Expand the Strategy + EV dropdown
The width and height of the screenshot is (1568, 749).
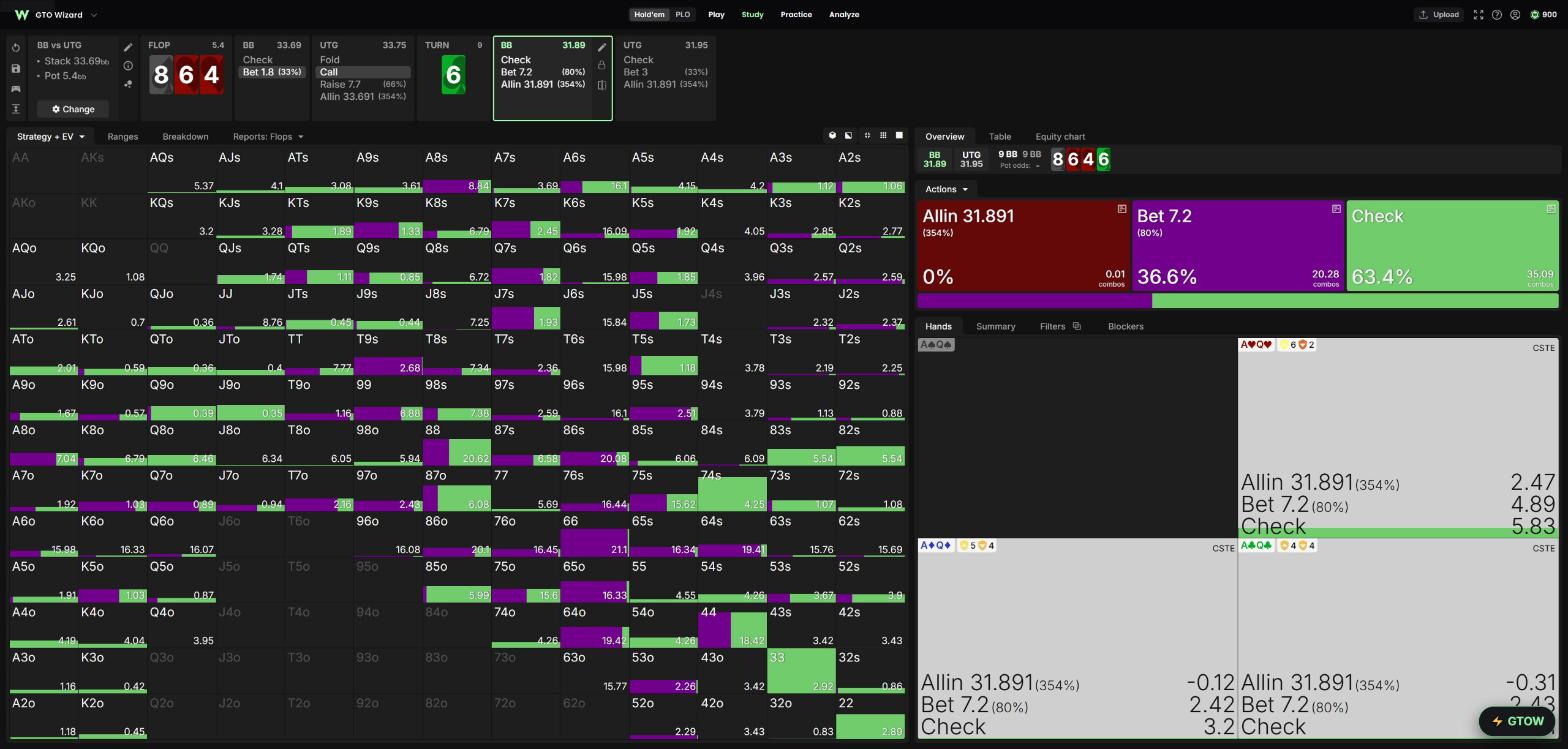(50, 136)
